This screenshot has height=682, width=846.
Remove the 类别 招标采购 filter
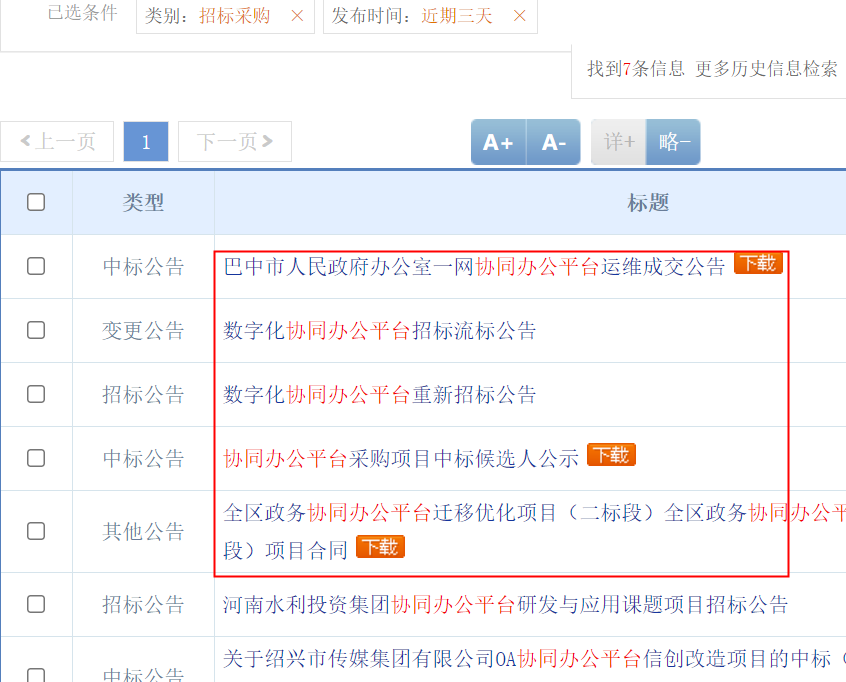(297, 16)
